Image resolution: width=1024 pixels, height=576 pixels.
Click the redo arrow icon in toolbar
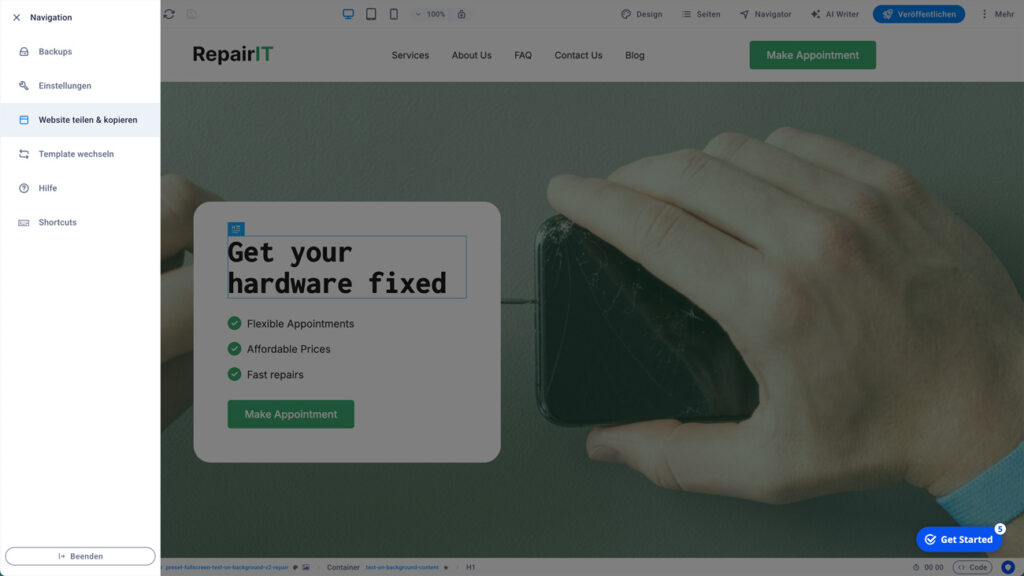point(169,14)
